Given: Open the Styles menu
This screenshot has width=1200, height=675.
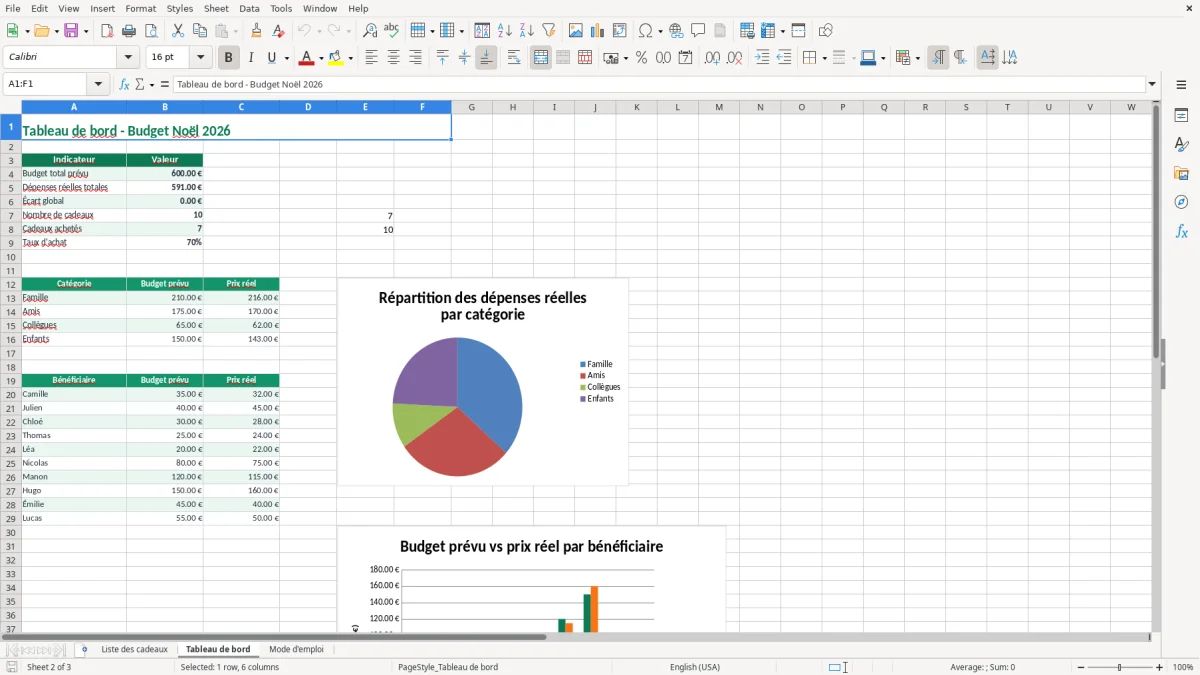Looking at the screenshot, I should [180, 8].
